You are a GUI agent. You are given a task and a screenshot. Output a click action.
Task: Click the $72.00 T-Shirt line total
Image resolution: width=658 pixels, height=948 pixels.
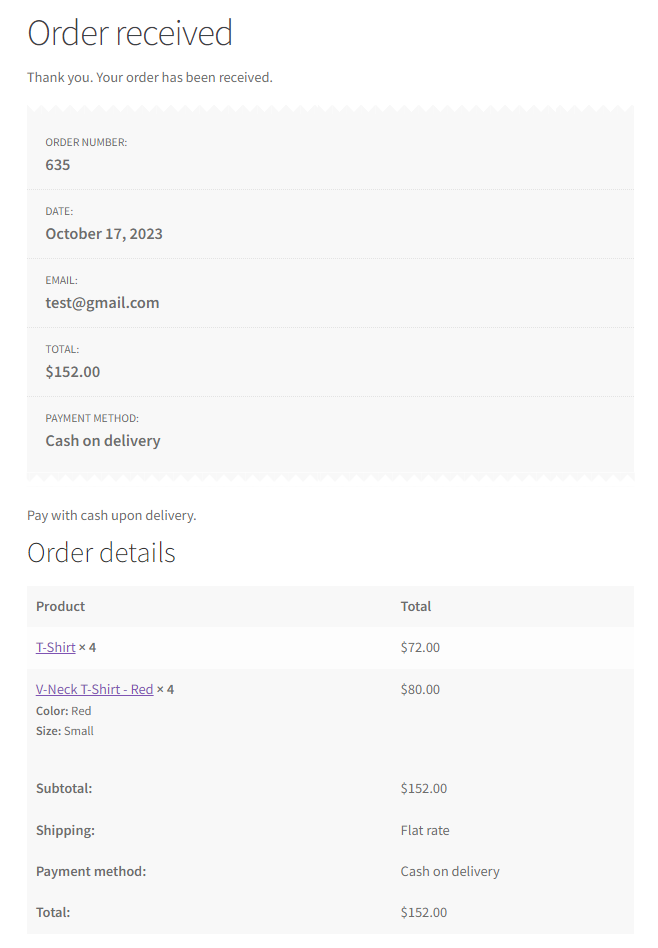click(420, 647)
